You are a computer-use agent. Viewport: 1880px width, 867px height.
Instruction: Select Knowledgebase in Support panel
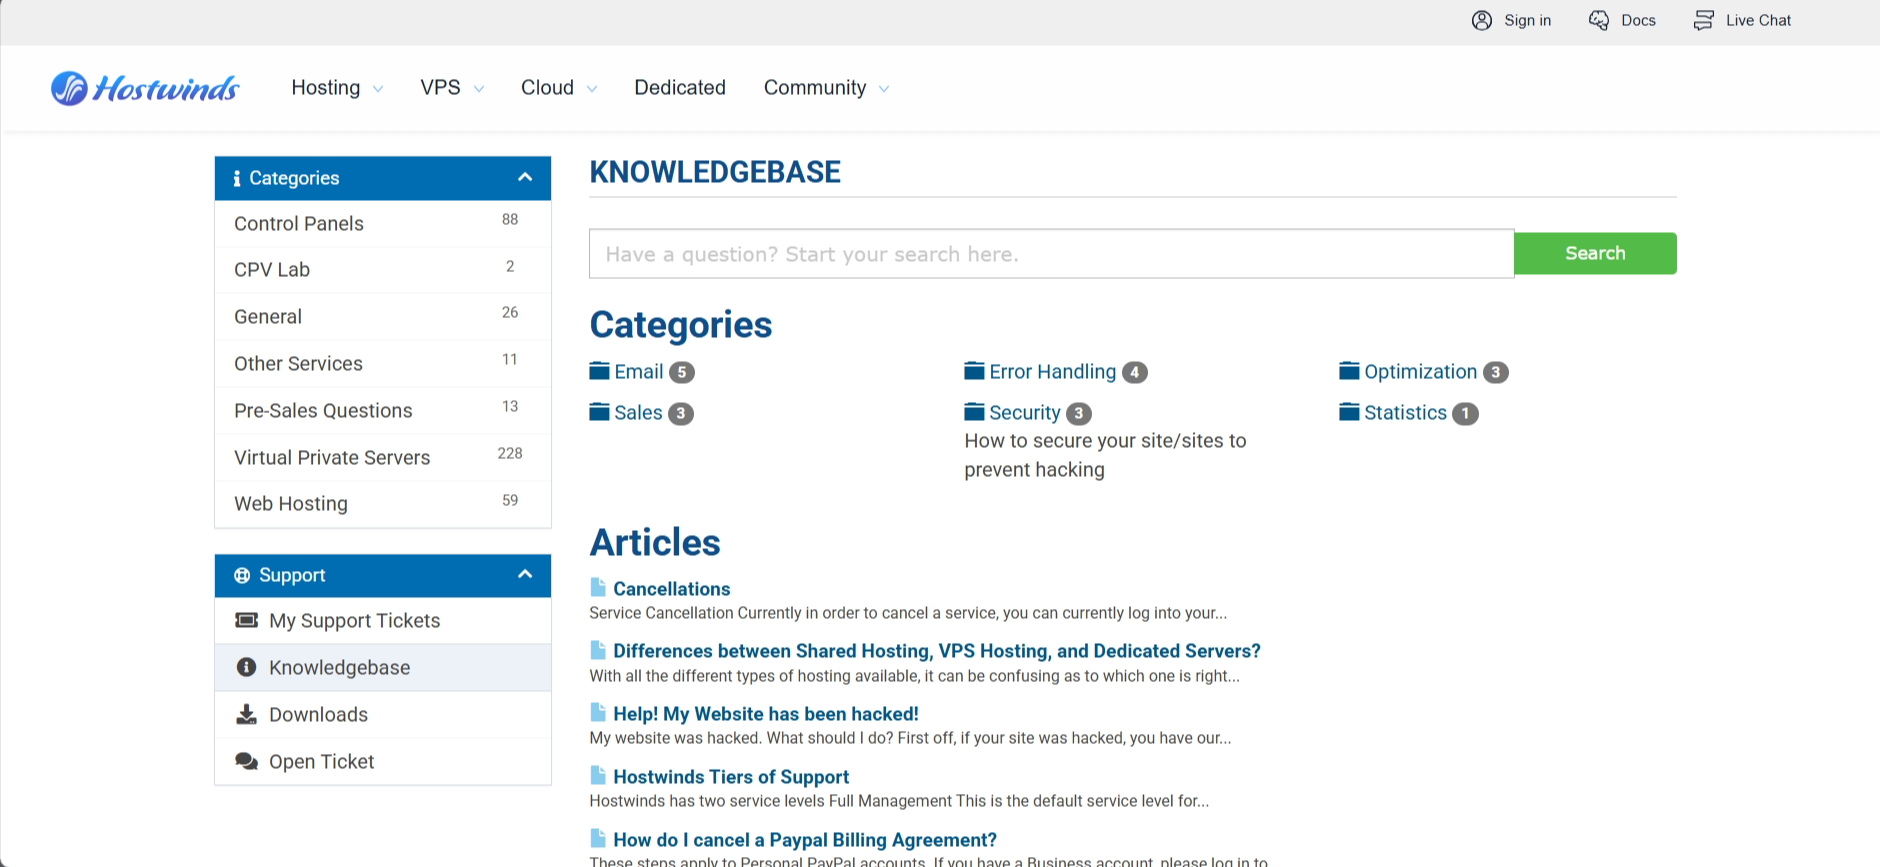[x=383, y=668]
